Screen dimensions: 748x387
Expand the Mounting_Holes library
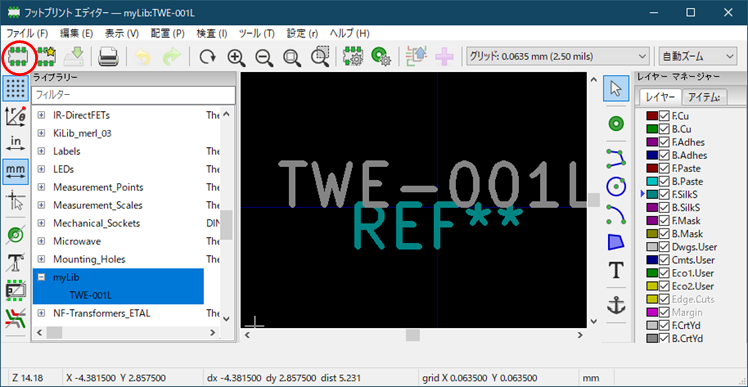tap(41, 260)
